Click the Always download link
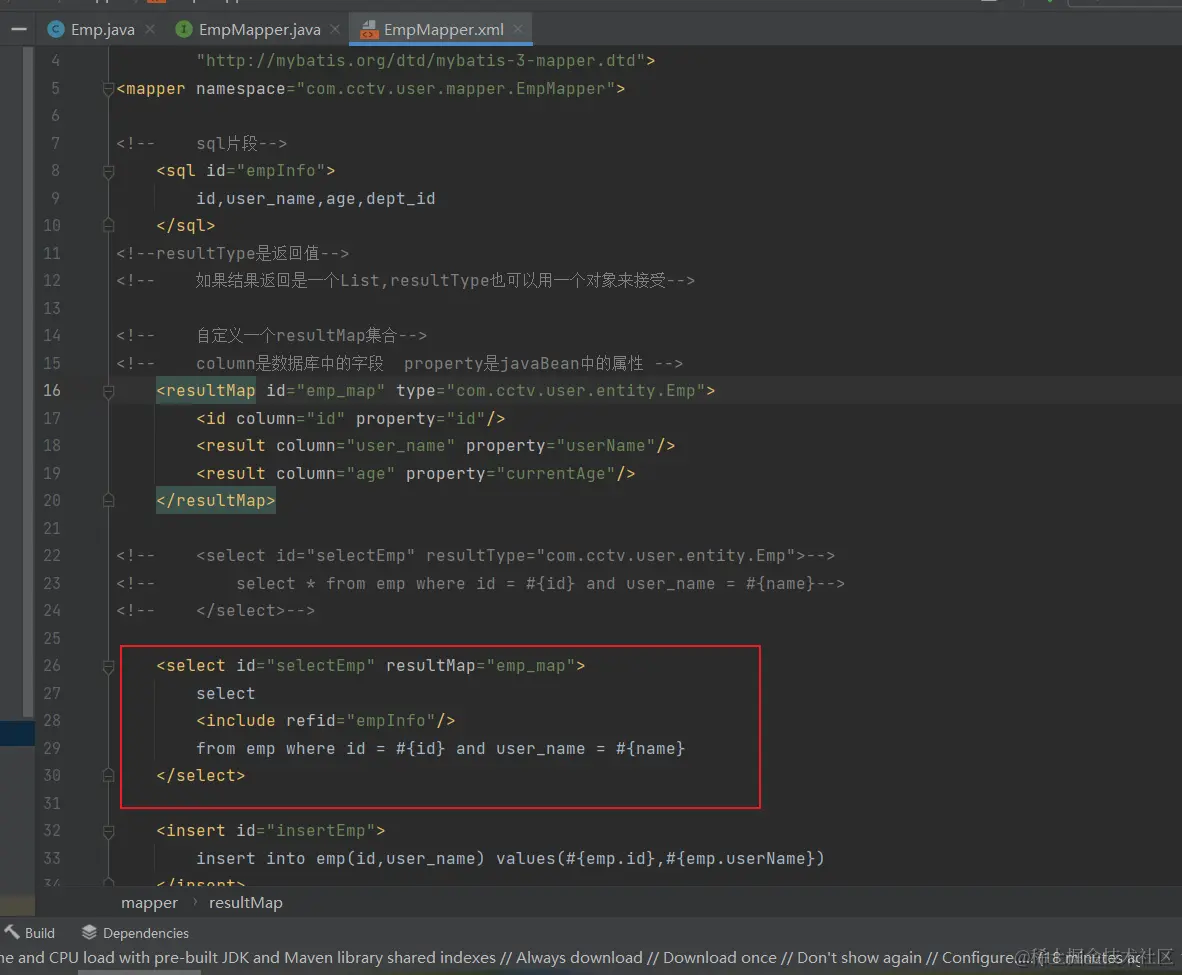Screen dimensions: 1182x975 tap(579, 958)
